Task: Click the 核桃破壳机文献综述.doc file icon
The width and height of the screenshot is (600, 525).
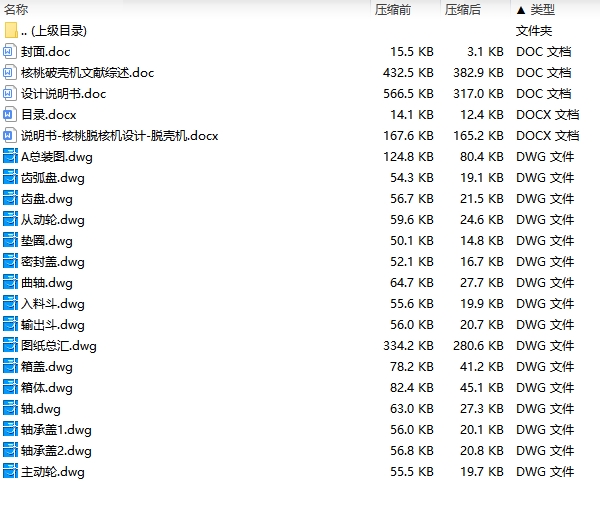Action: 10,72
